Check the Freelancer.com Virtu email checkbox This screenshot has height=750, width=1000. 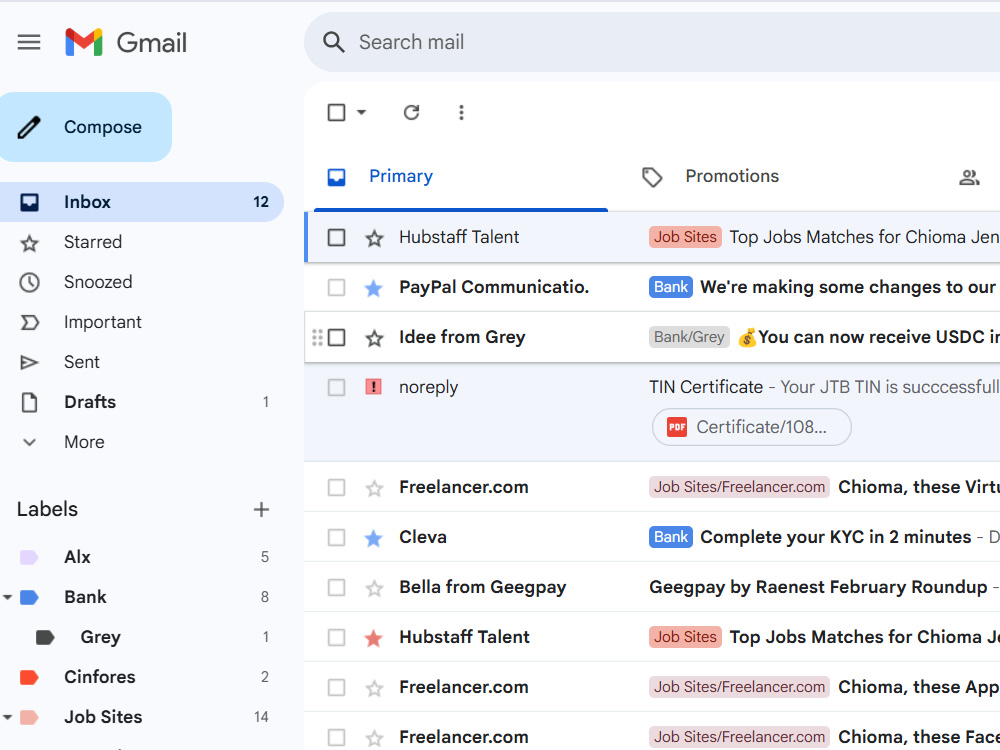coord(336,488)
